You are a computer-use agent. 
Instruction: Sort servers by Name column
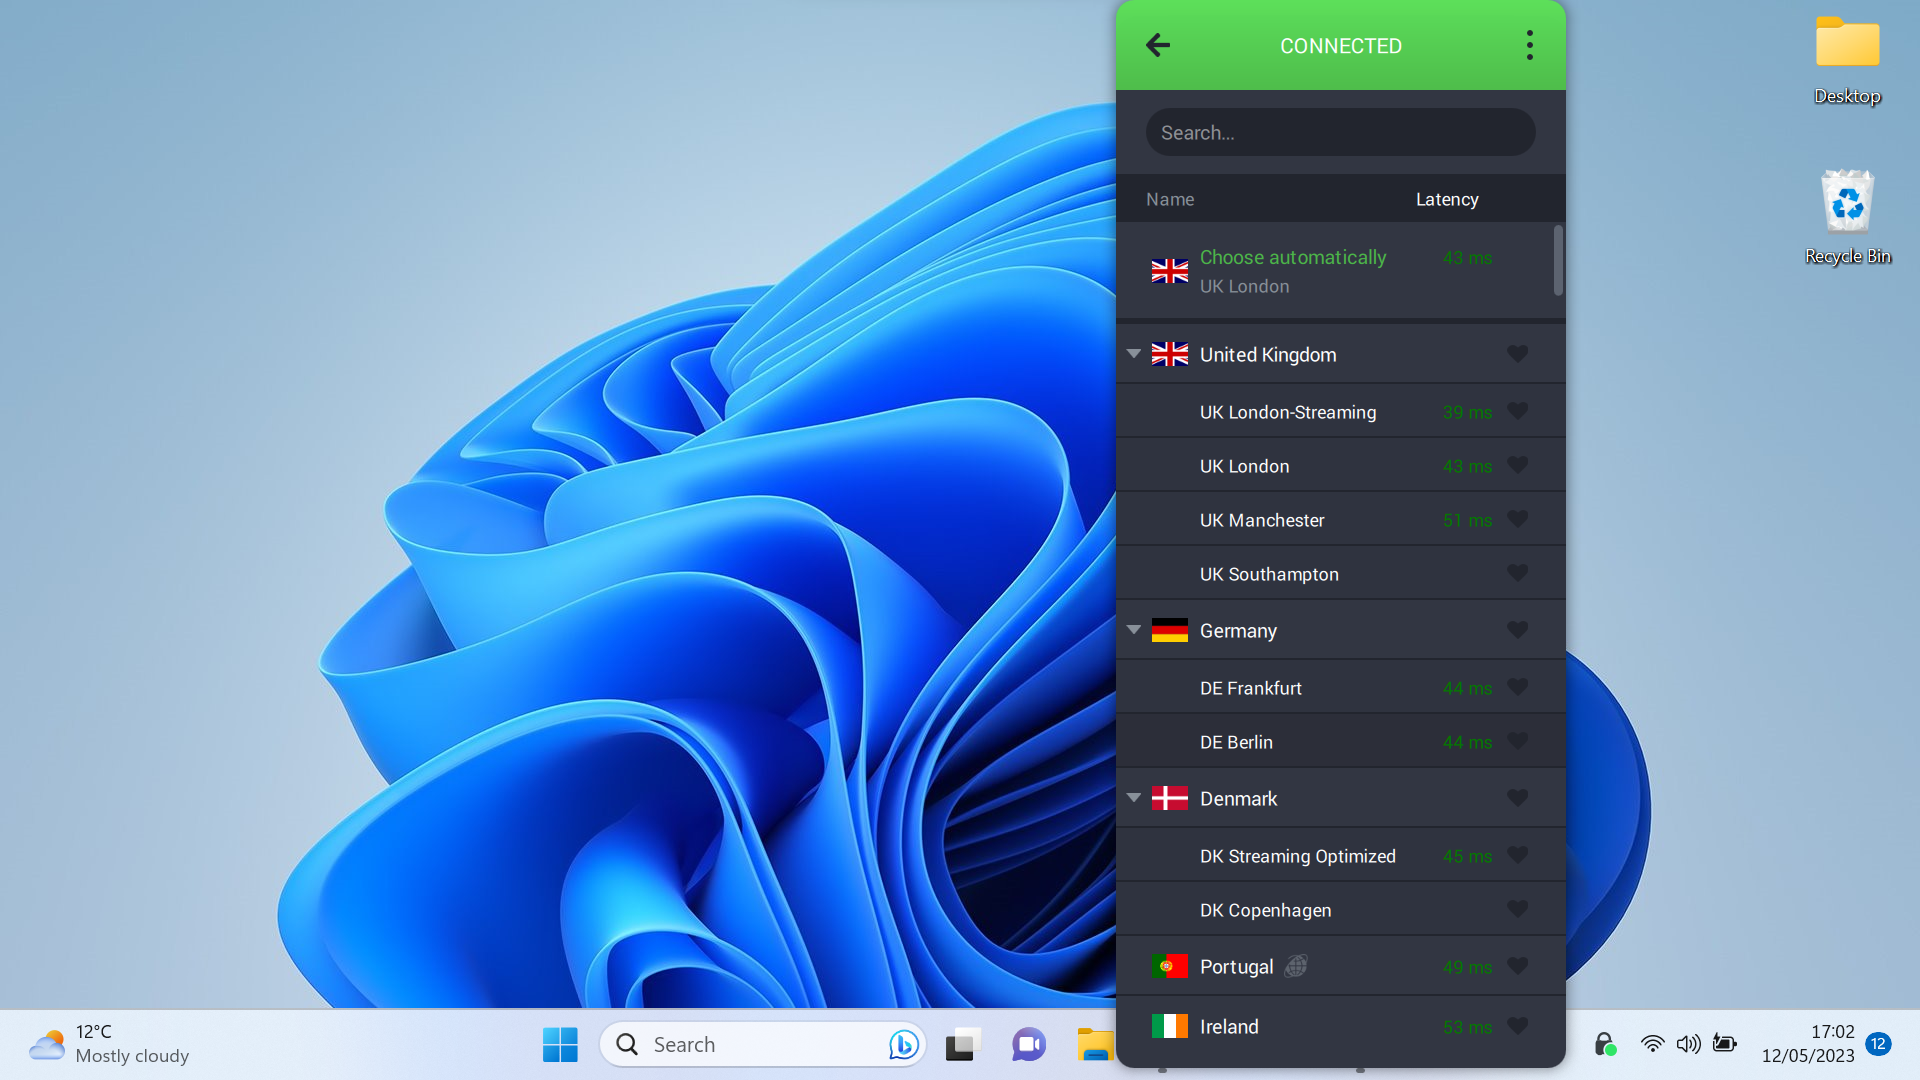[1170, 199]
